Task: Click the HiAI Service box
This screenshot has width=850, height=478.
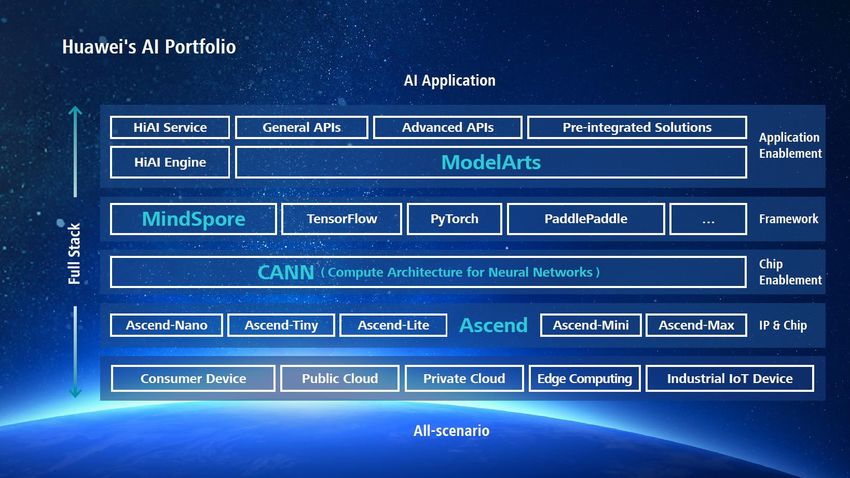Action: pyautogui.click(x=170, y=127)
